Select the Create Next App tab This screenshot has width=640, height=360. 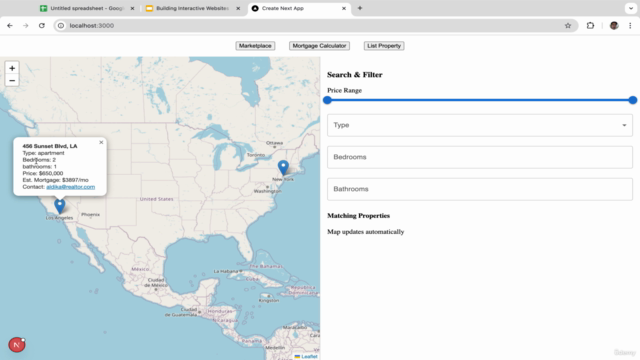click(x=299, y=8)
